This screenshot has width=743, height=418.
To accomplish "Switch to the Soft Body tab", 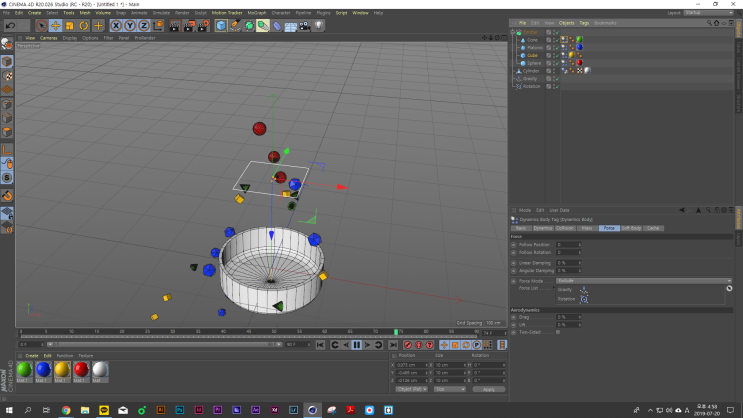I will point(631,228).
